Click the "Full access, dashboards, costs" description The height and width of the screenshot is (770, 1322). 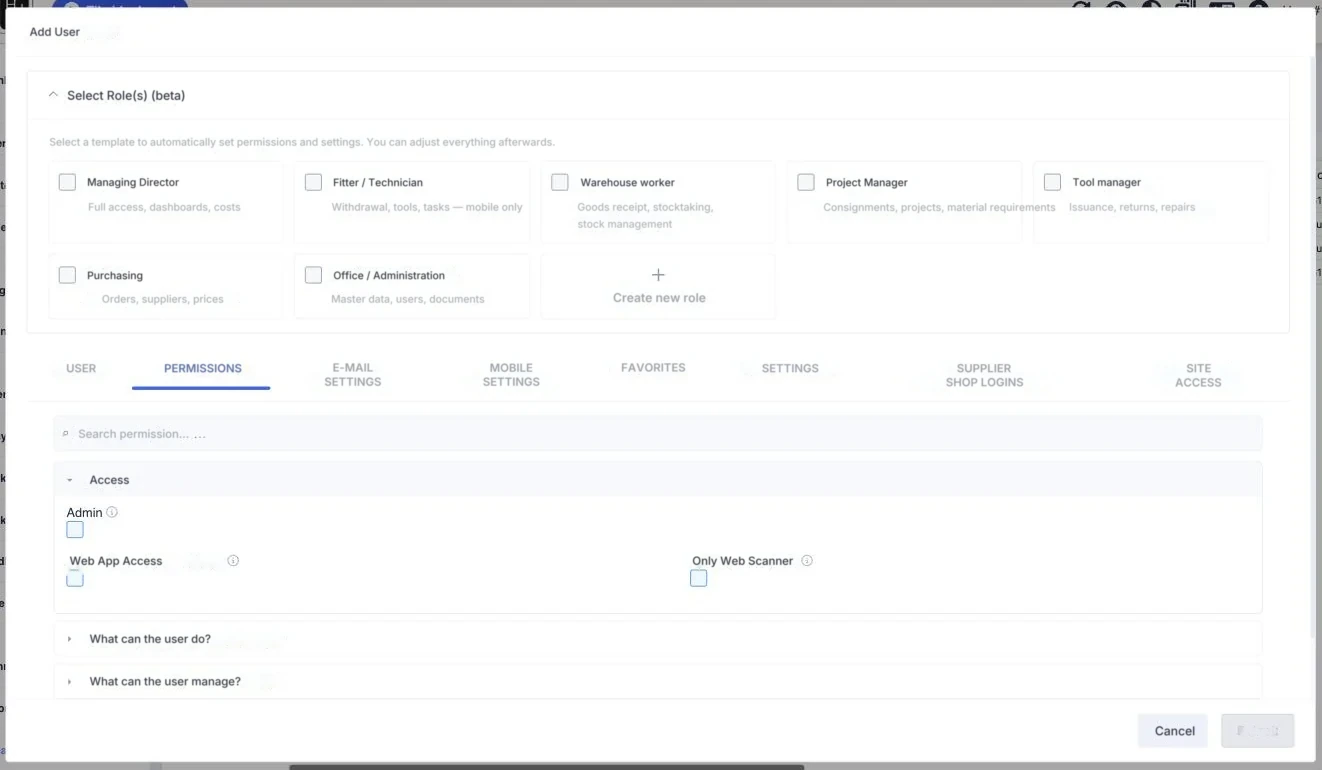pyautogui.click(x=164, y=207)
